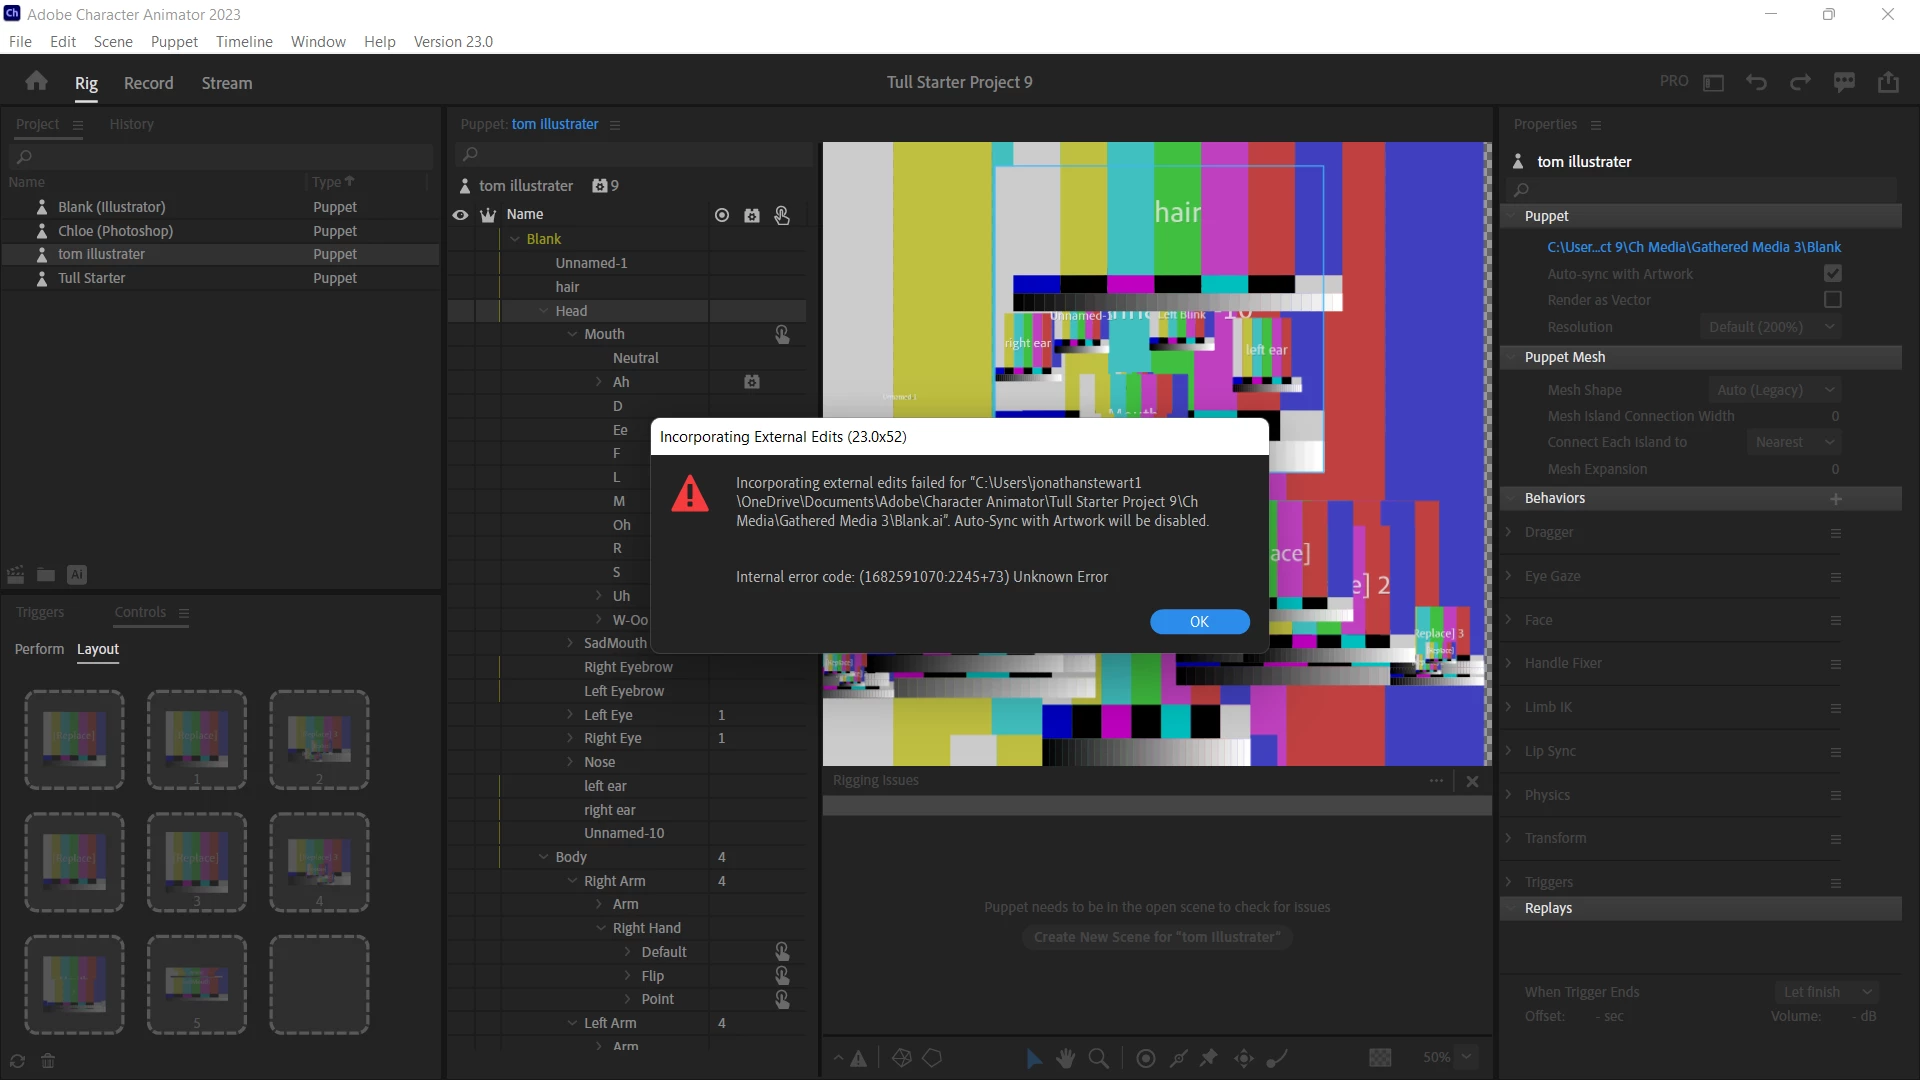Select the Zoom magnifier tool
Viewport: 1920px width, 1080px height.
(1098, 1058)
